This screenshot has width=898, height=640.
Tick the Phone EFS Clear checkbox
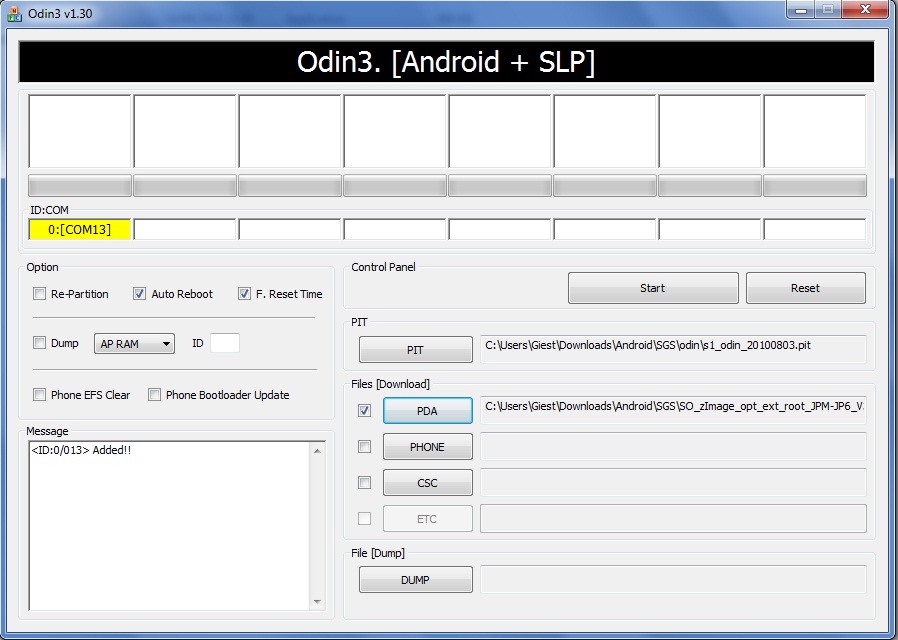point(40,395)
